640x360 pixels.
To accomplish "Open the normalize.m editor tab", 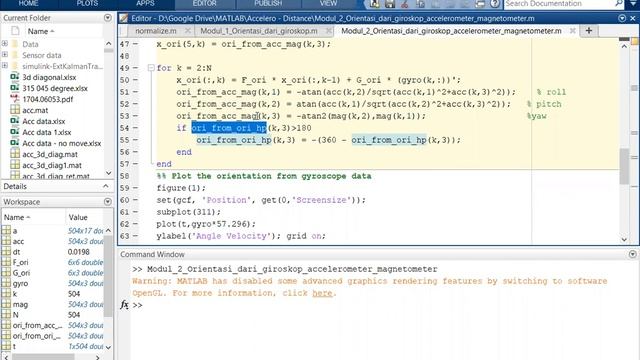I will (156, 31).
